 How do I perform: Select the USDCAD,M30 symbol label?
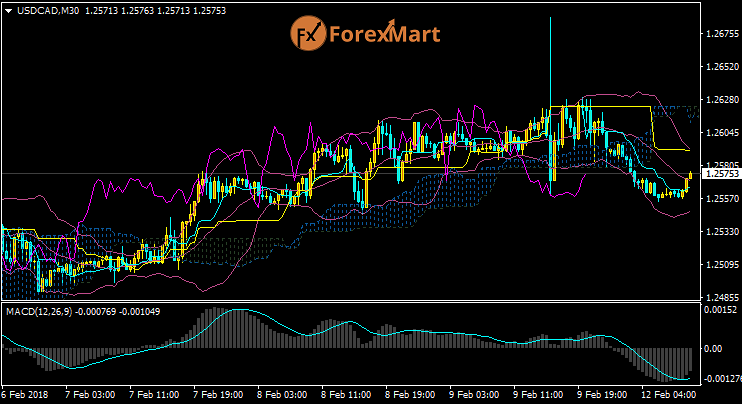[47, 10]
